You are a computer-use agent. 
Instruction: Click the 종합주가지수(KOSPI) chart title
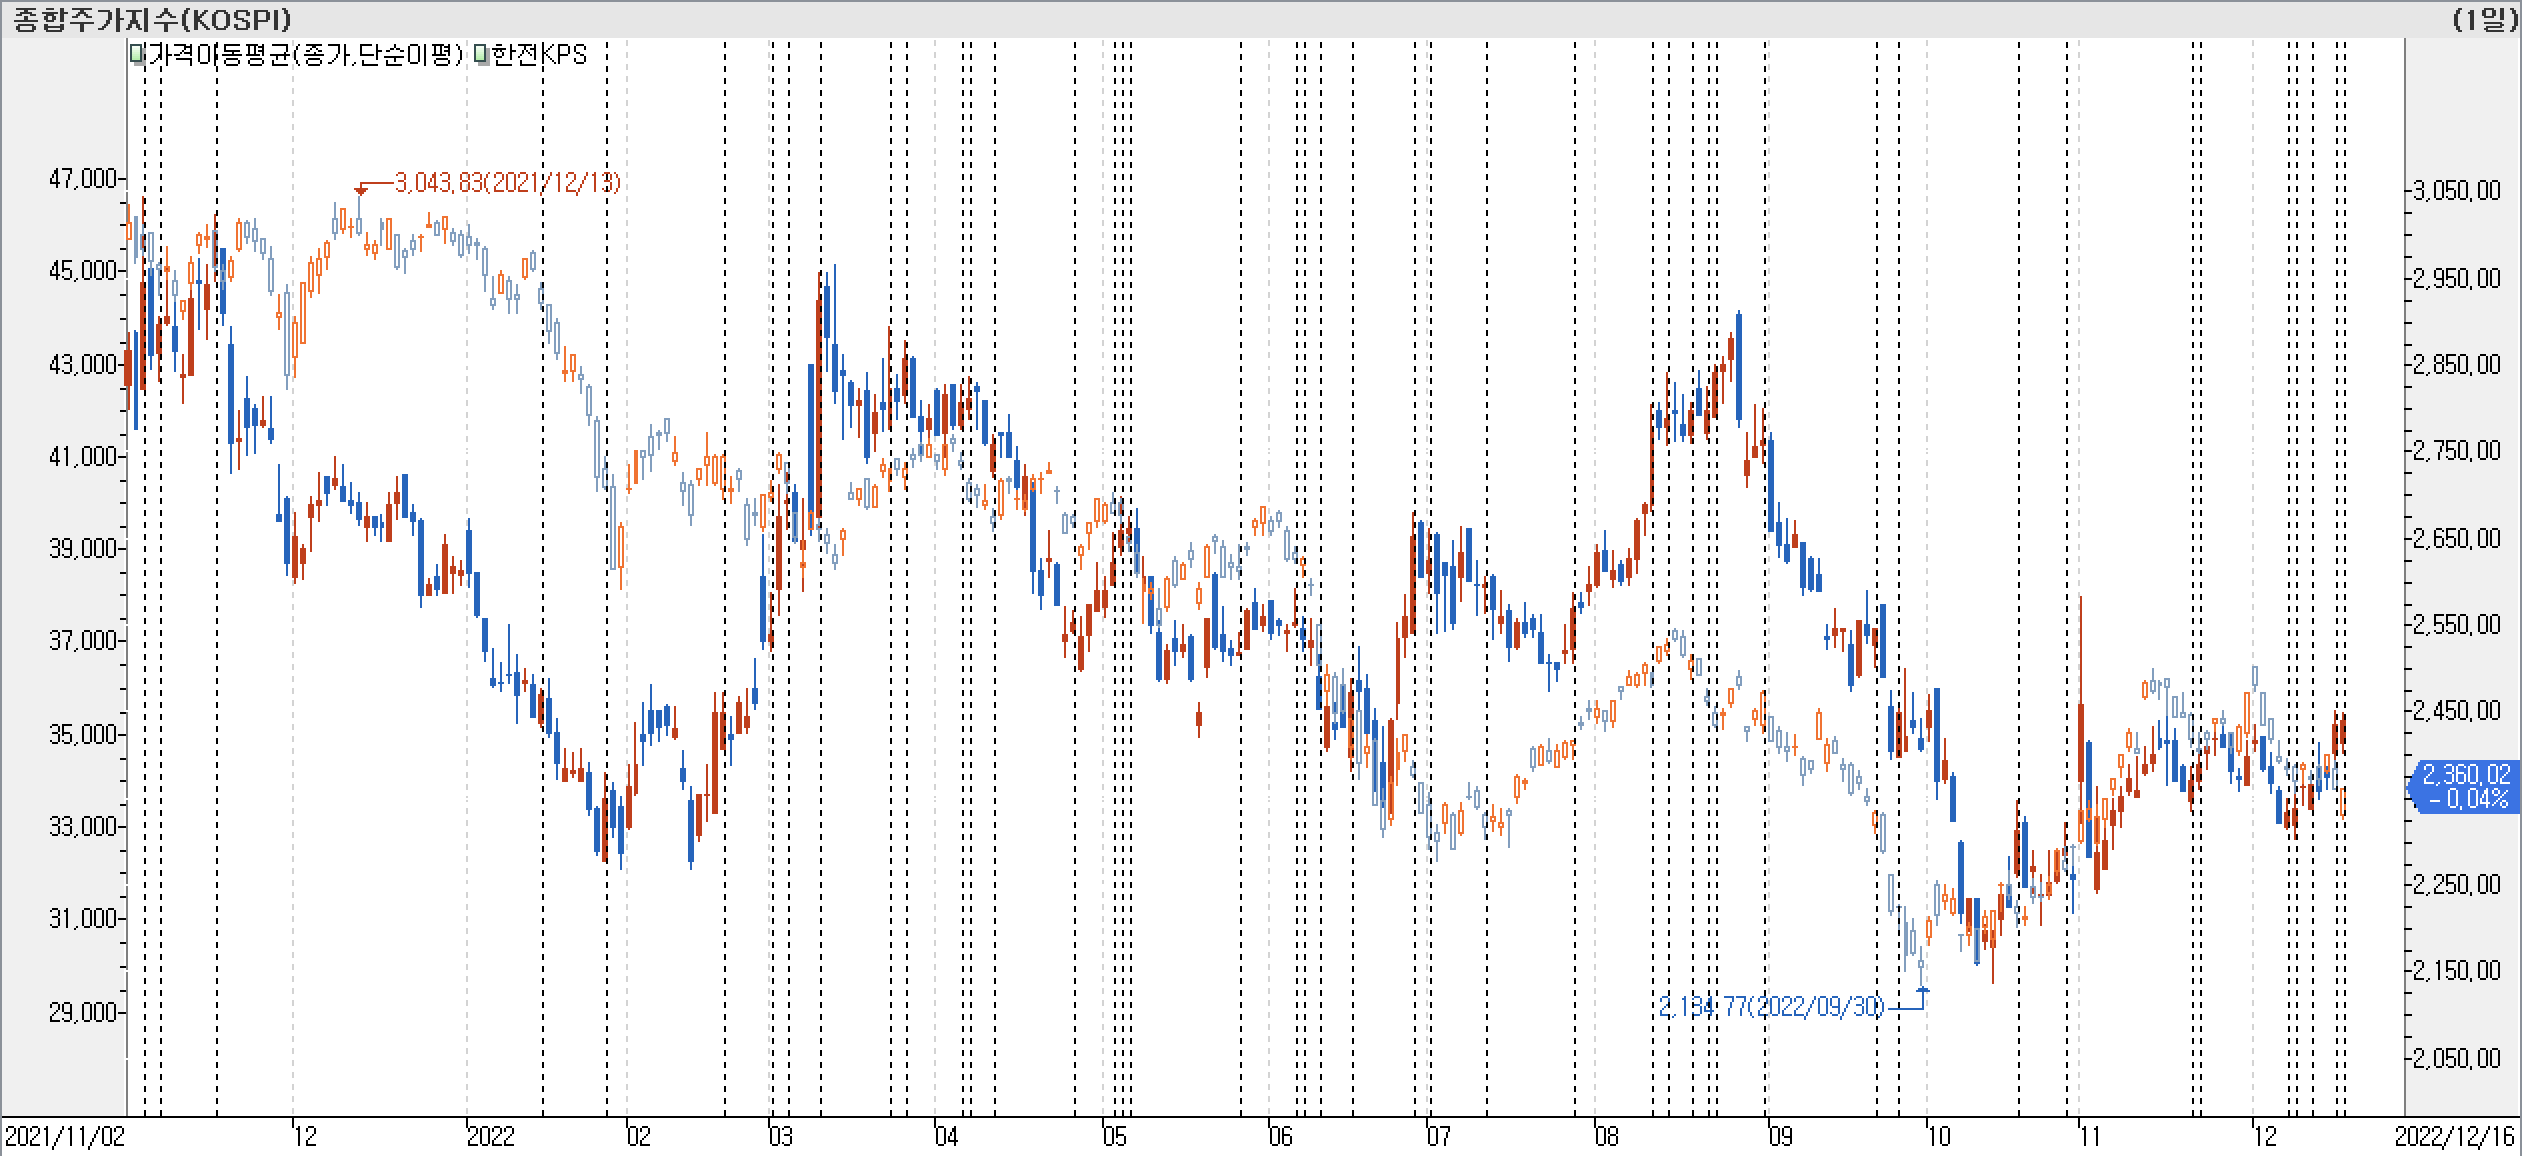click(x=152, y=18)
